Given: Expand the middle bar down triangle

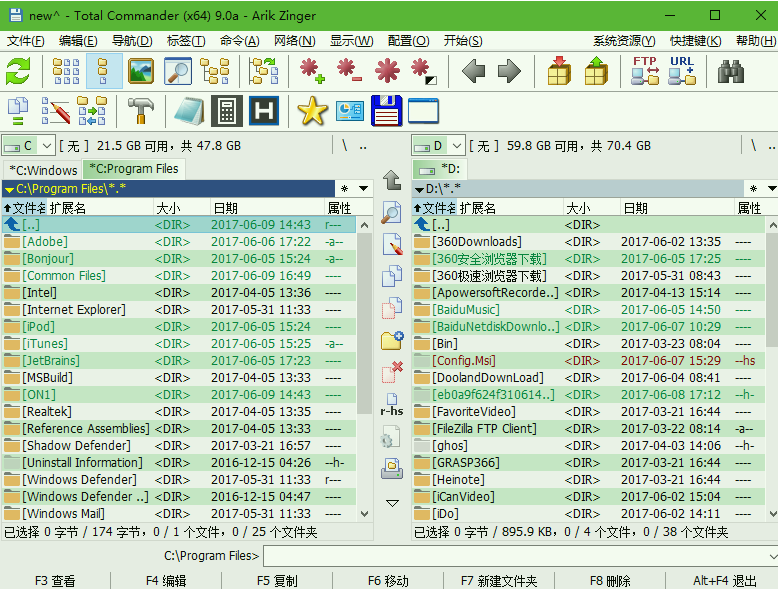Looking at the screenshot, I should click(392, 503).
